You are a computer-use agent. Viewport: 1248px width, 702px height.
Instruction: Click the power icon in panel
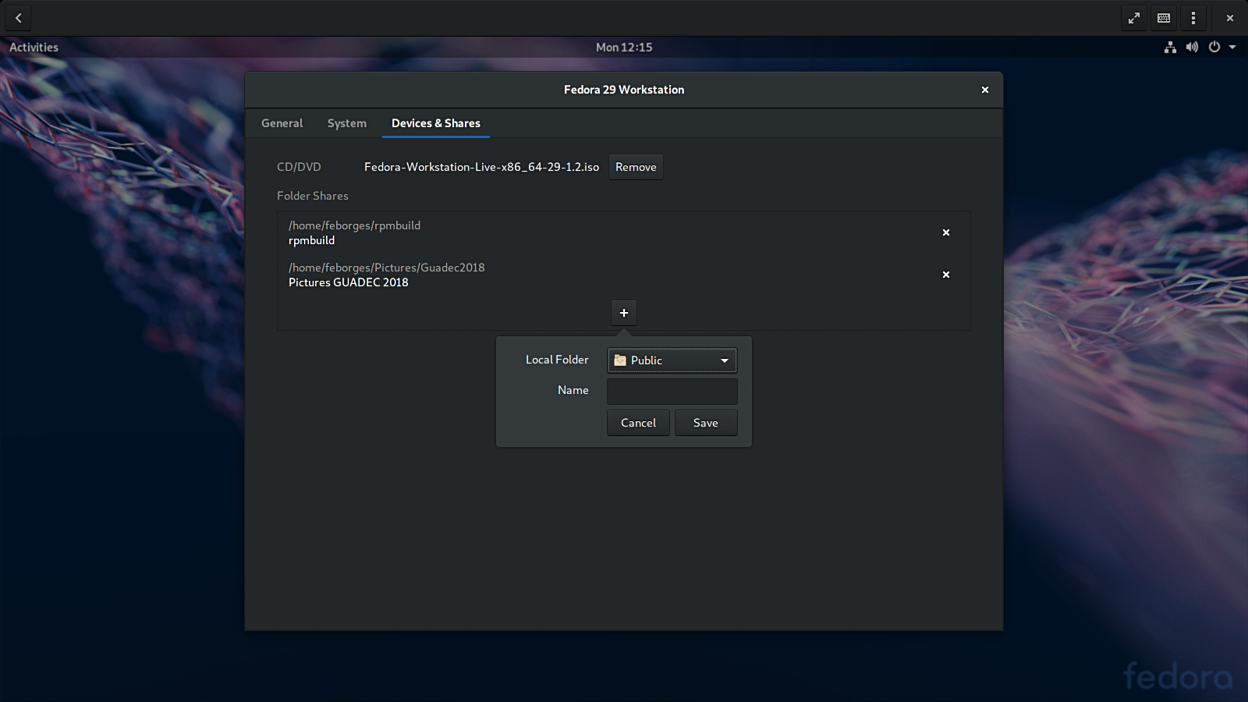pyautogui.click(x=1214, y=47)
